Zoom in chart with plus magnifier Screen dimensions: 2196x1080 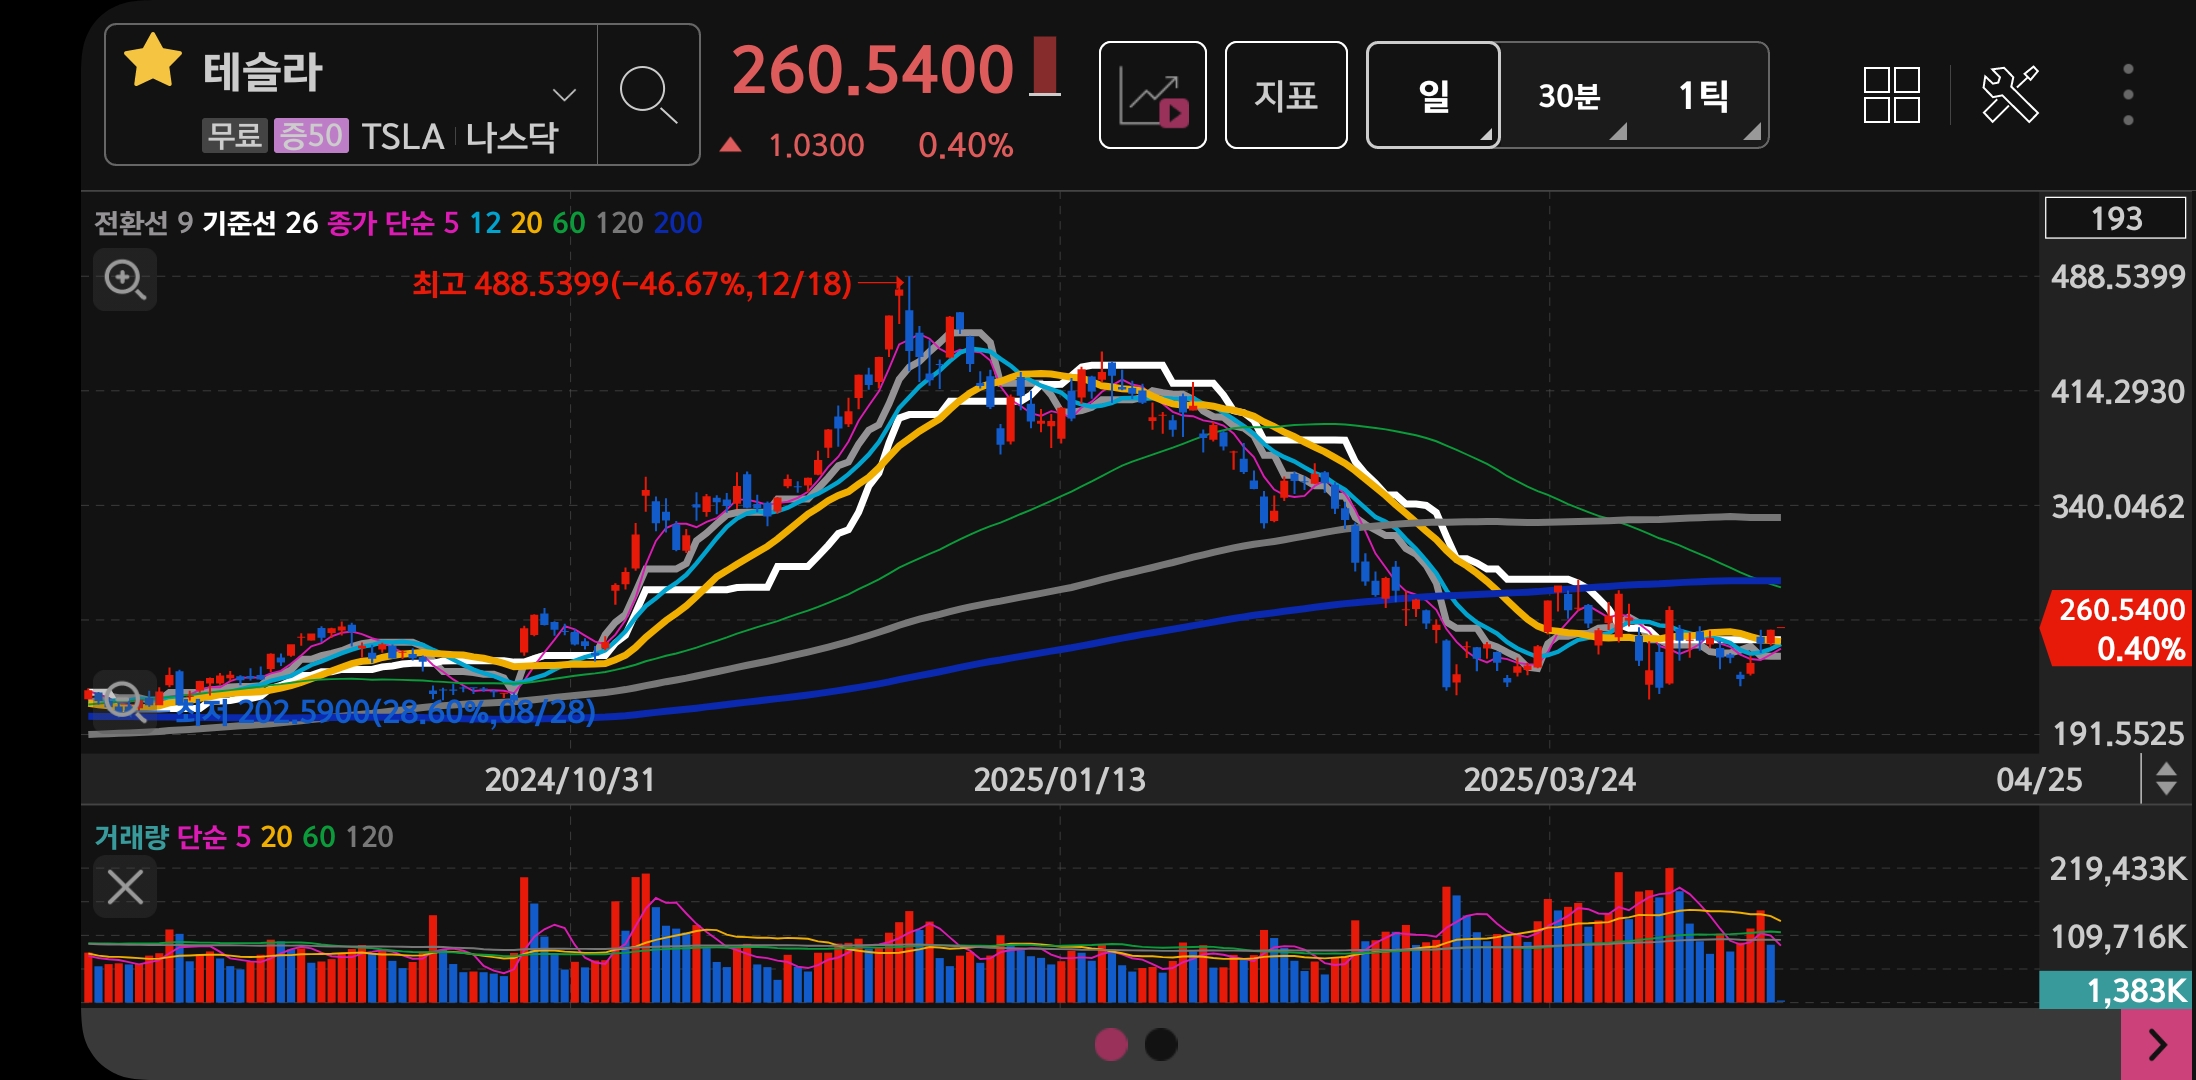click(125, 279)
